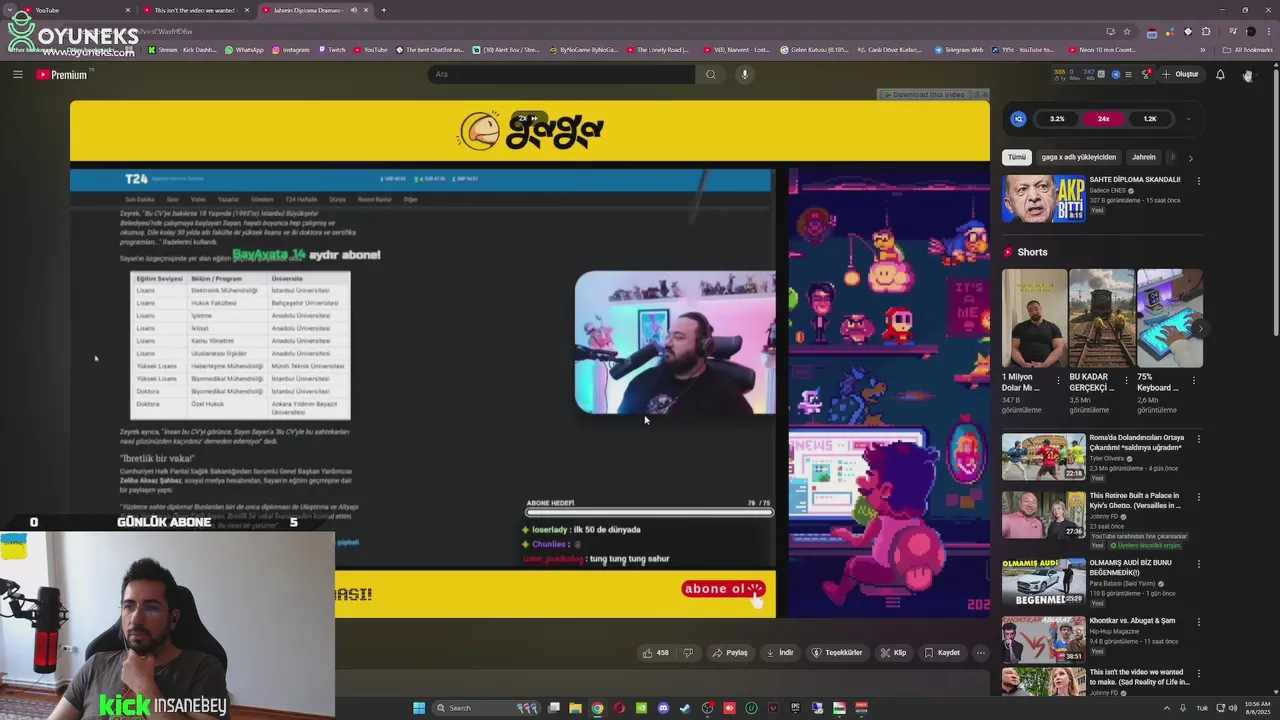Focus the Ara search input field
Image resolution: width=1280 pixels, height=720 pixels.
click(562, 74)
